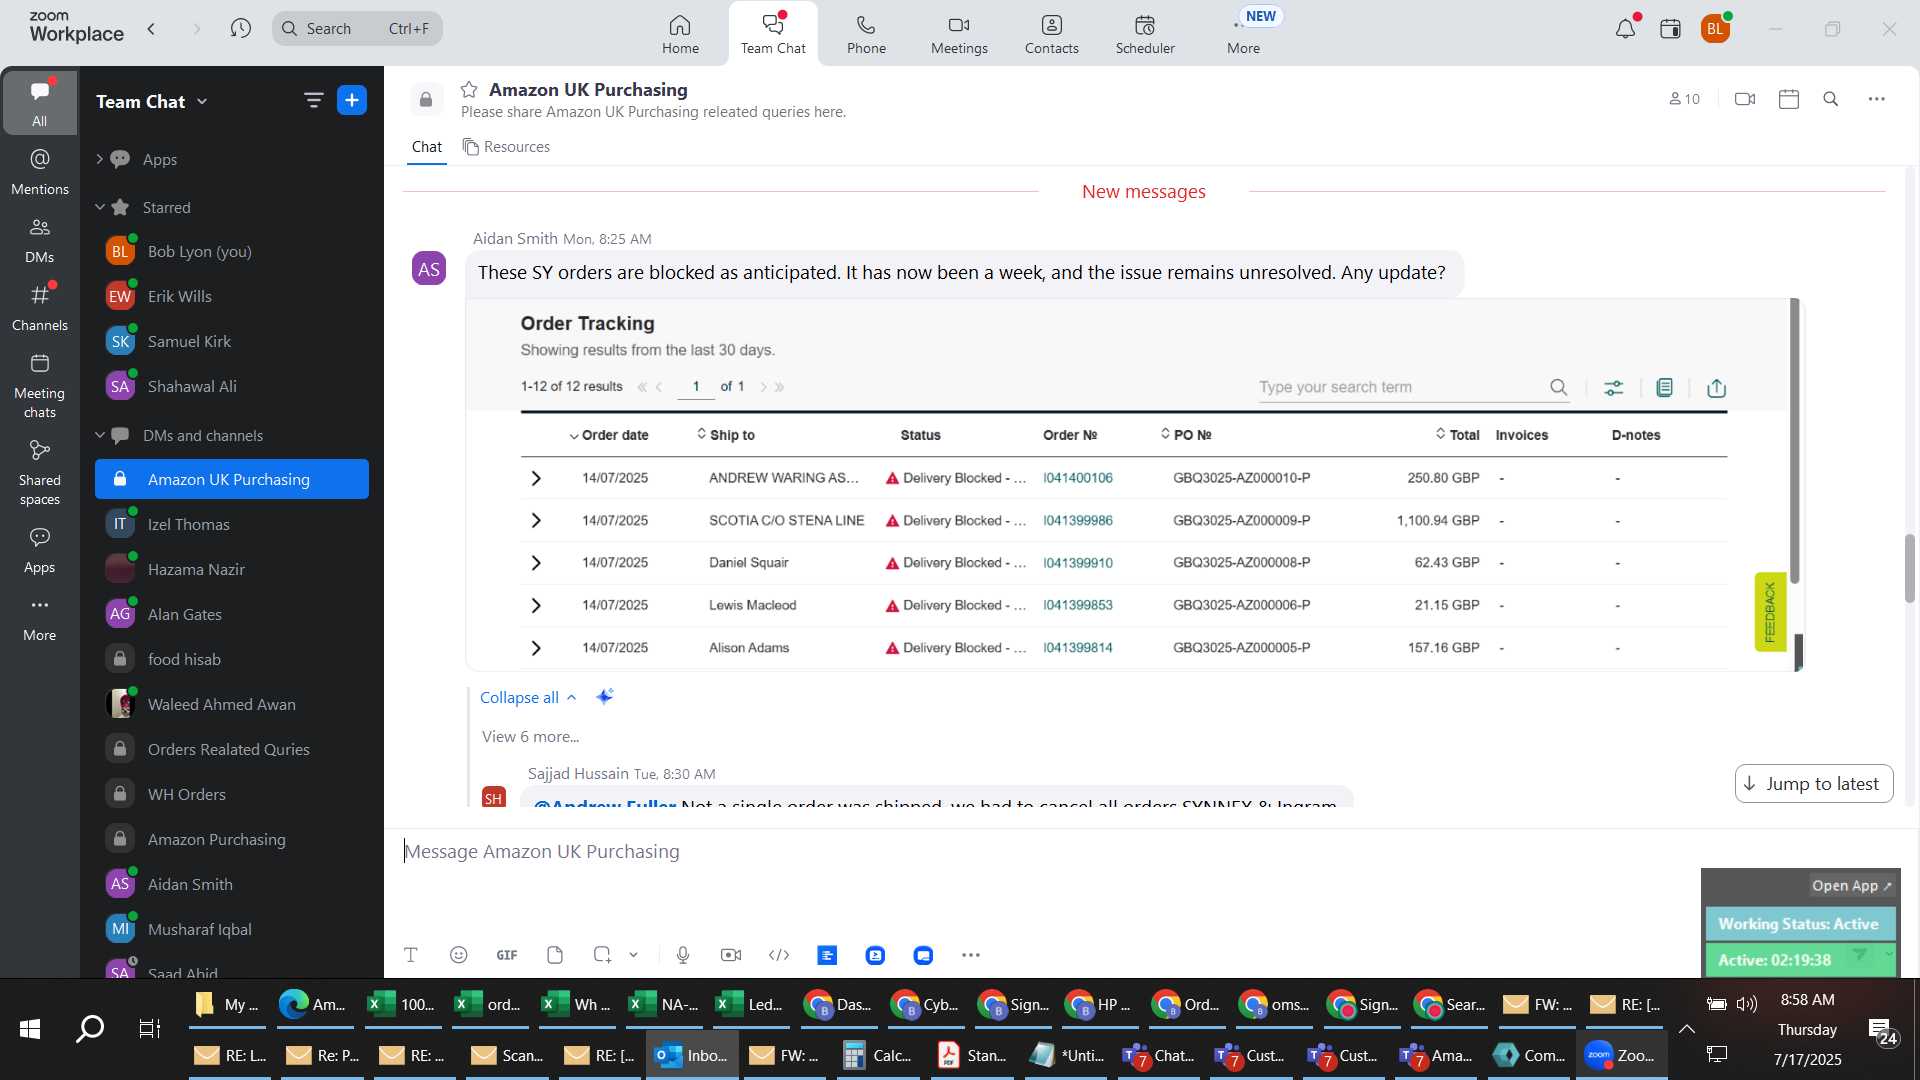
Task: Open Channels in the left sidebar
Action: [x=40, y=308]
